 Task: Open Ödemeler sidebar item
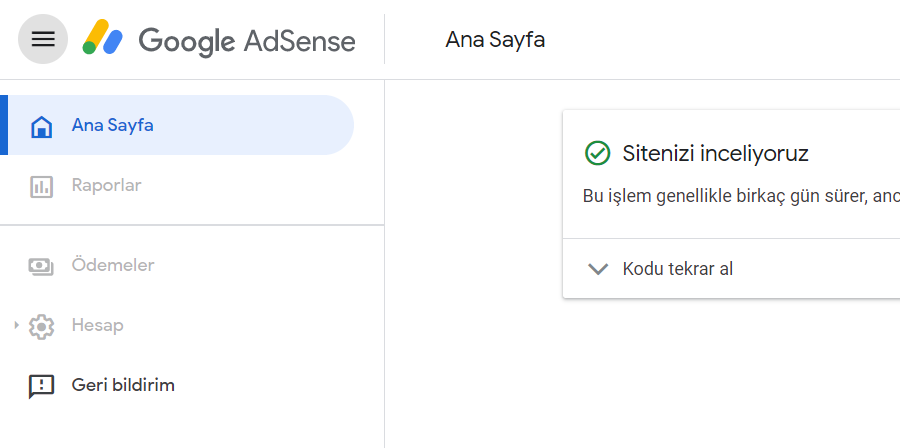177,265
